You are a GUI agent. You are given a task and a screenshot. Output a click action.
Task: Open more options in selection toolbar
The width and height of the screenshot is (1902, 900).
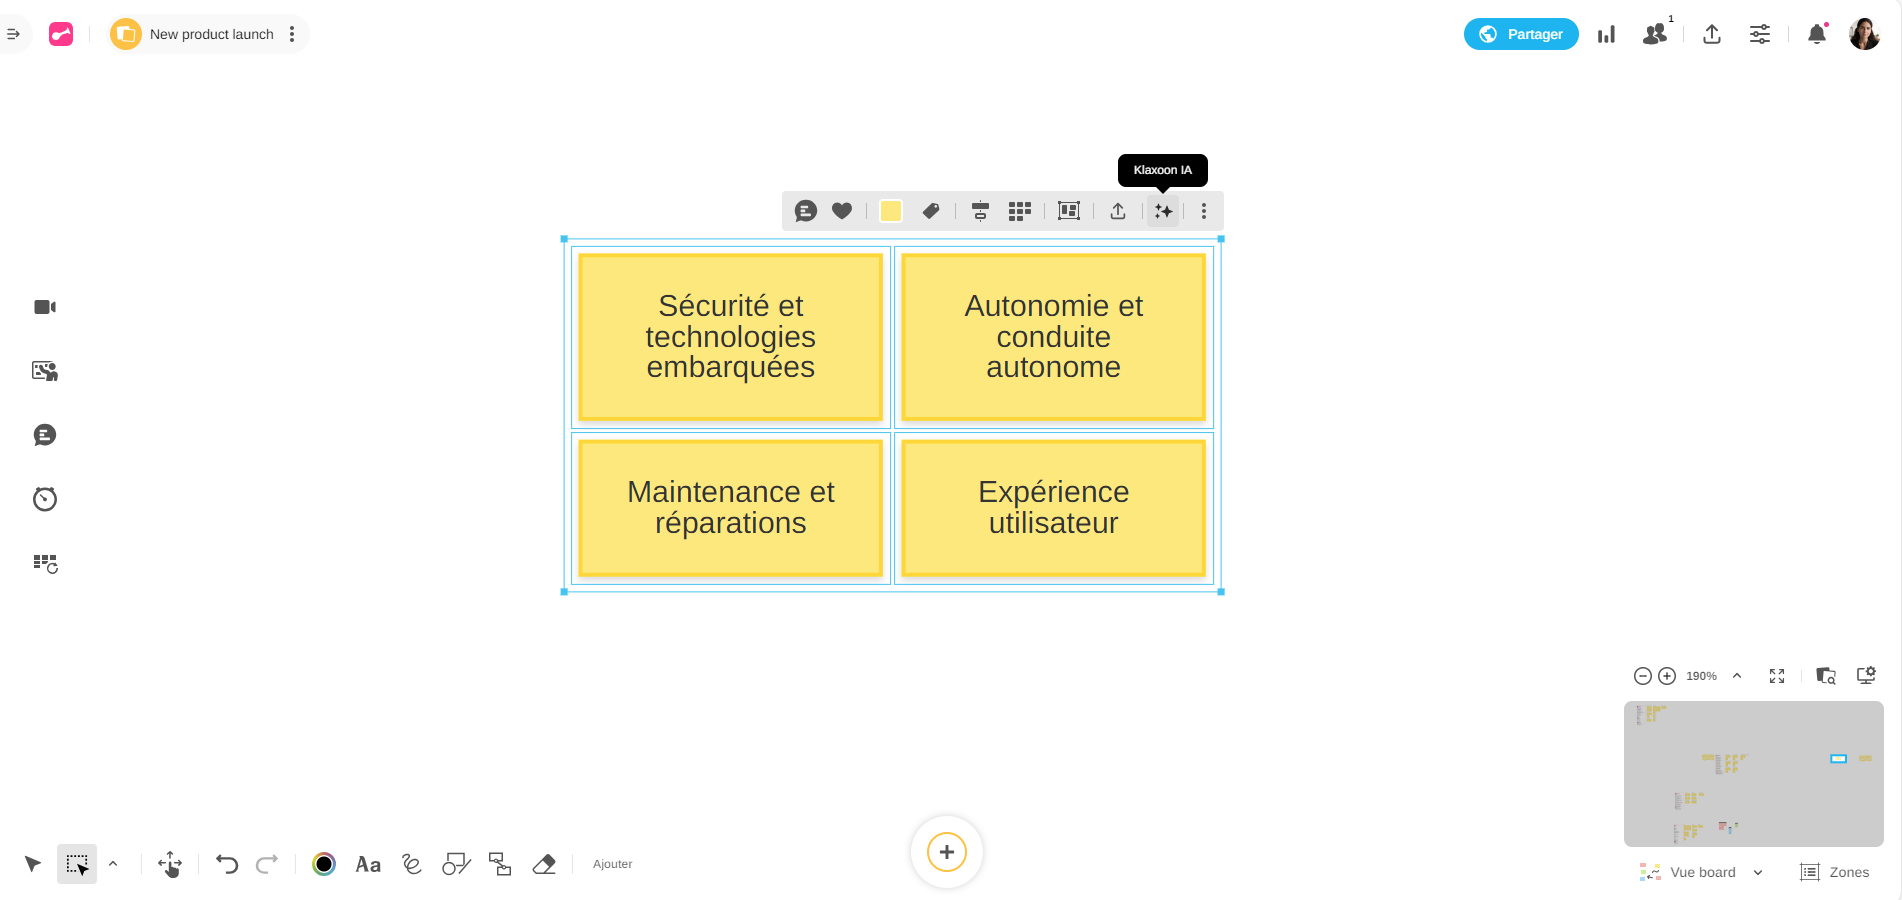1204,211
